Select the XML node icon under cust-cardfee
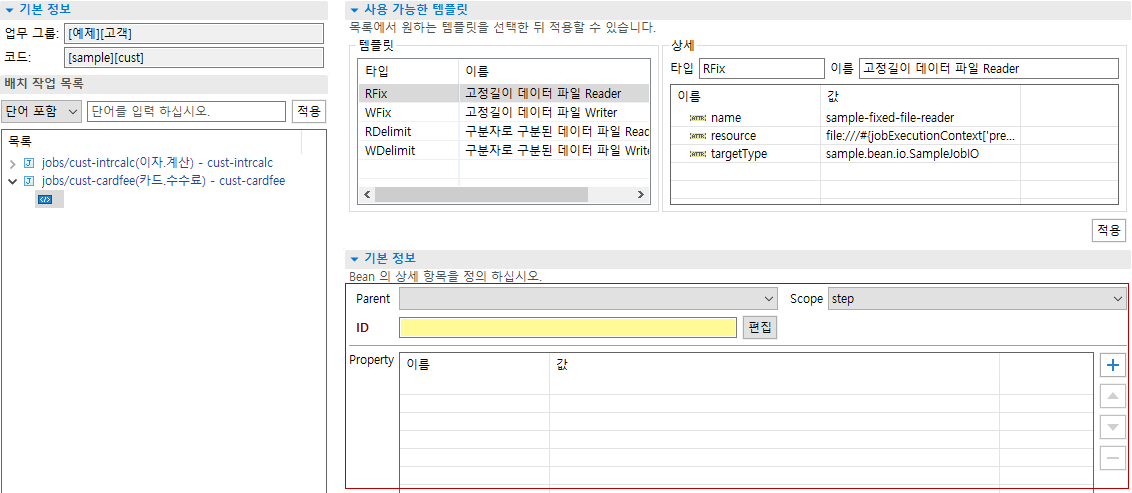This screenshot has height=493, width=1132. [x=45, y=199]
